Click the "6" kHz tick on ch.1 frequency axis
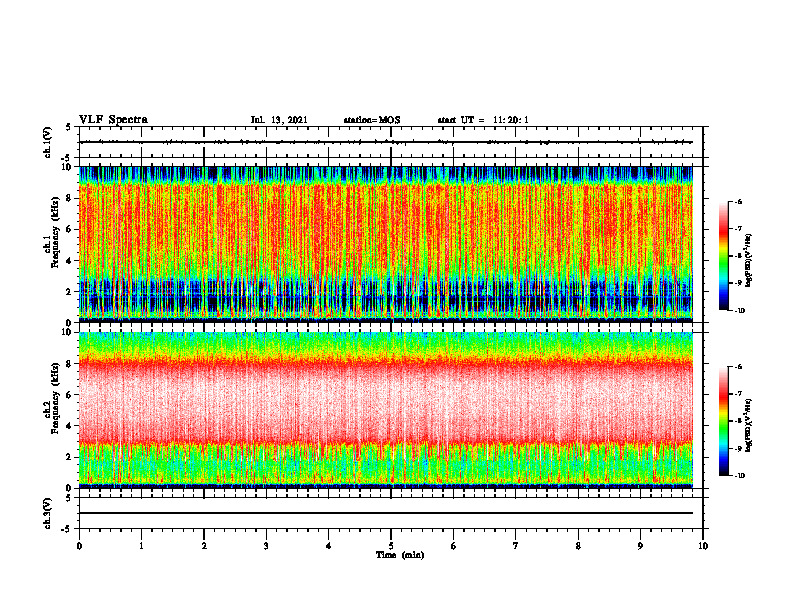Viewport: 792px width, 612px height. 70,229
